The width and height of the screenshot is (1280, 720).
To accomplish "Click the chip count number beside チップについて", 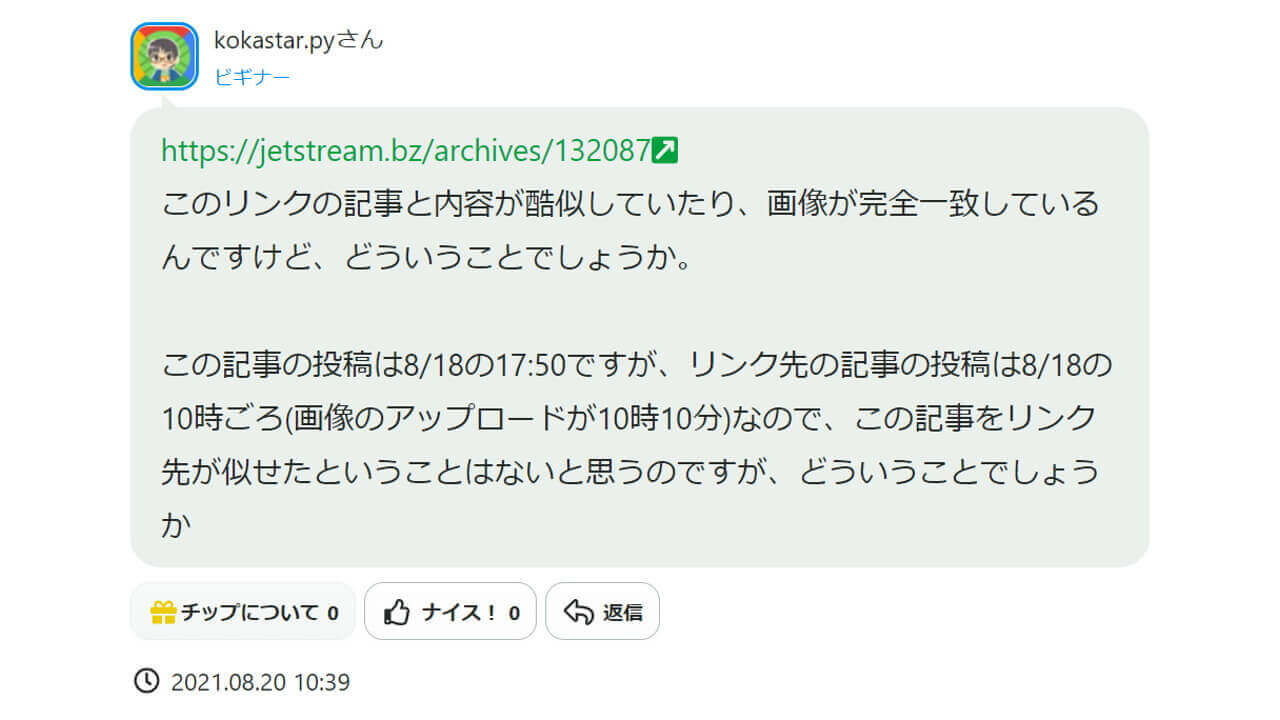I will point(333,613).
